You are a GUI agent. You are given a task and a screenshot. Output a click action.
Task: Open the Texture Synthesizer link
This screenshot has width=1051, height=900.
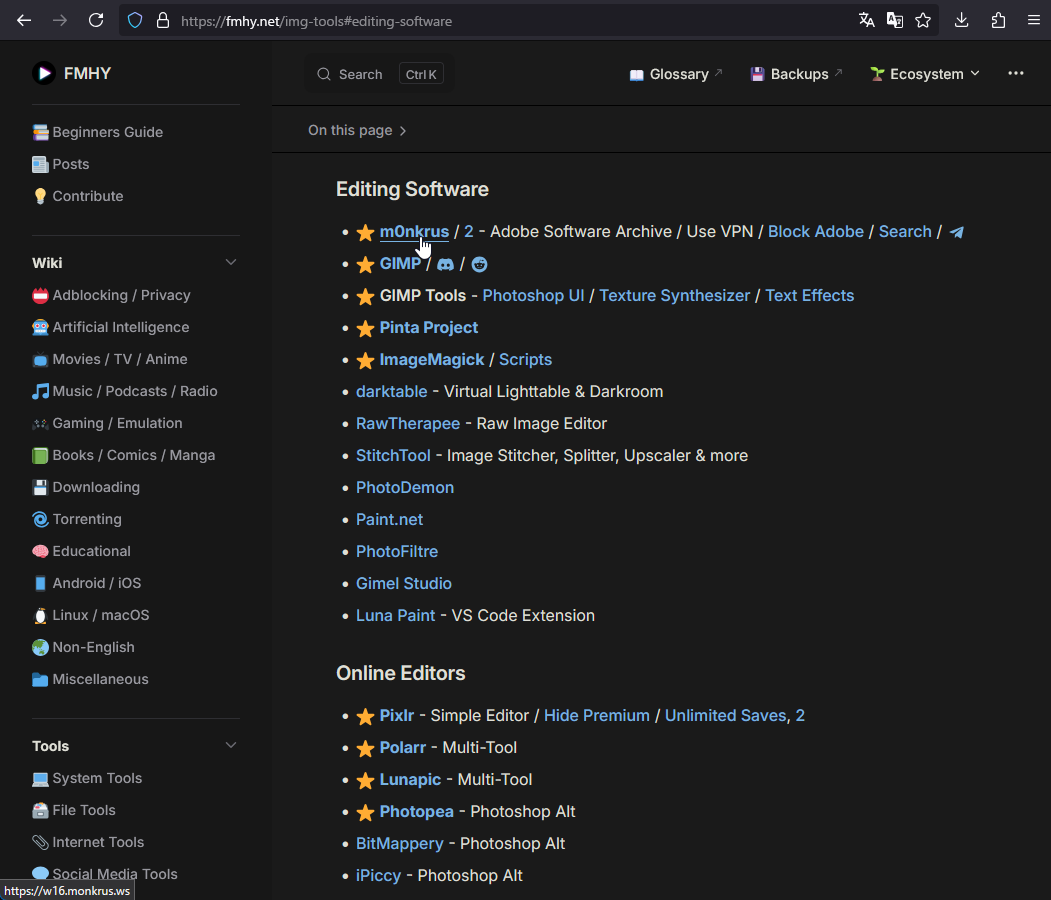[x=674, y=296]
